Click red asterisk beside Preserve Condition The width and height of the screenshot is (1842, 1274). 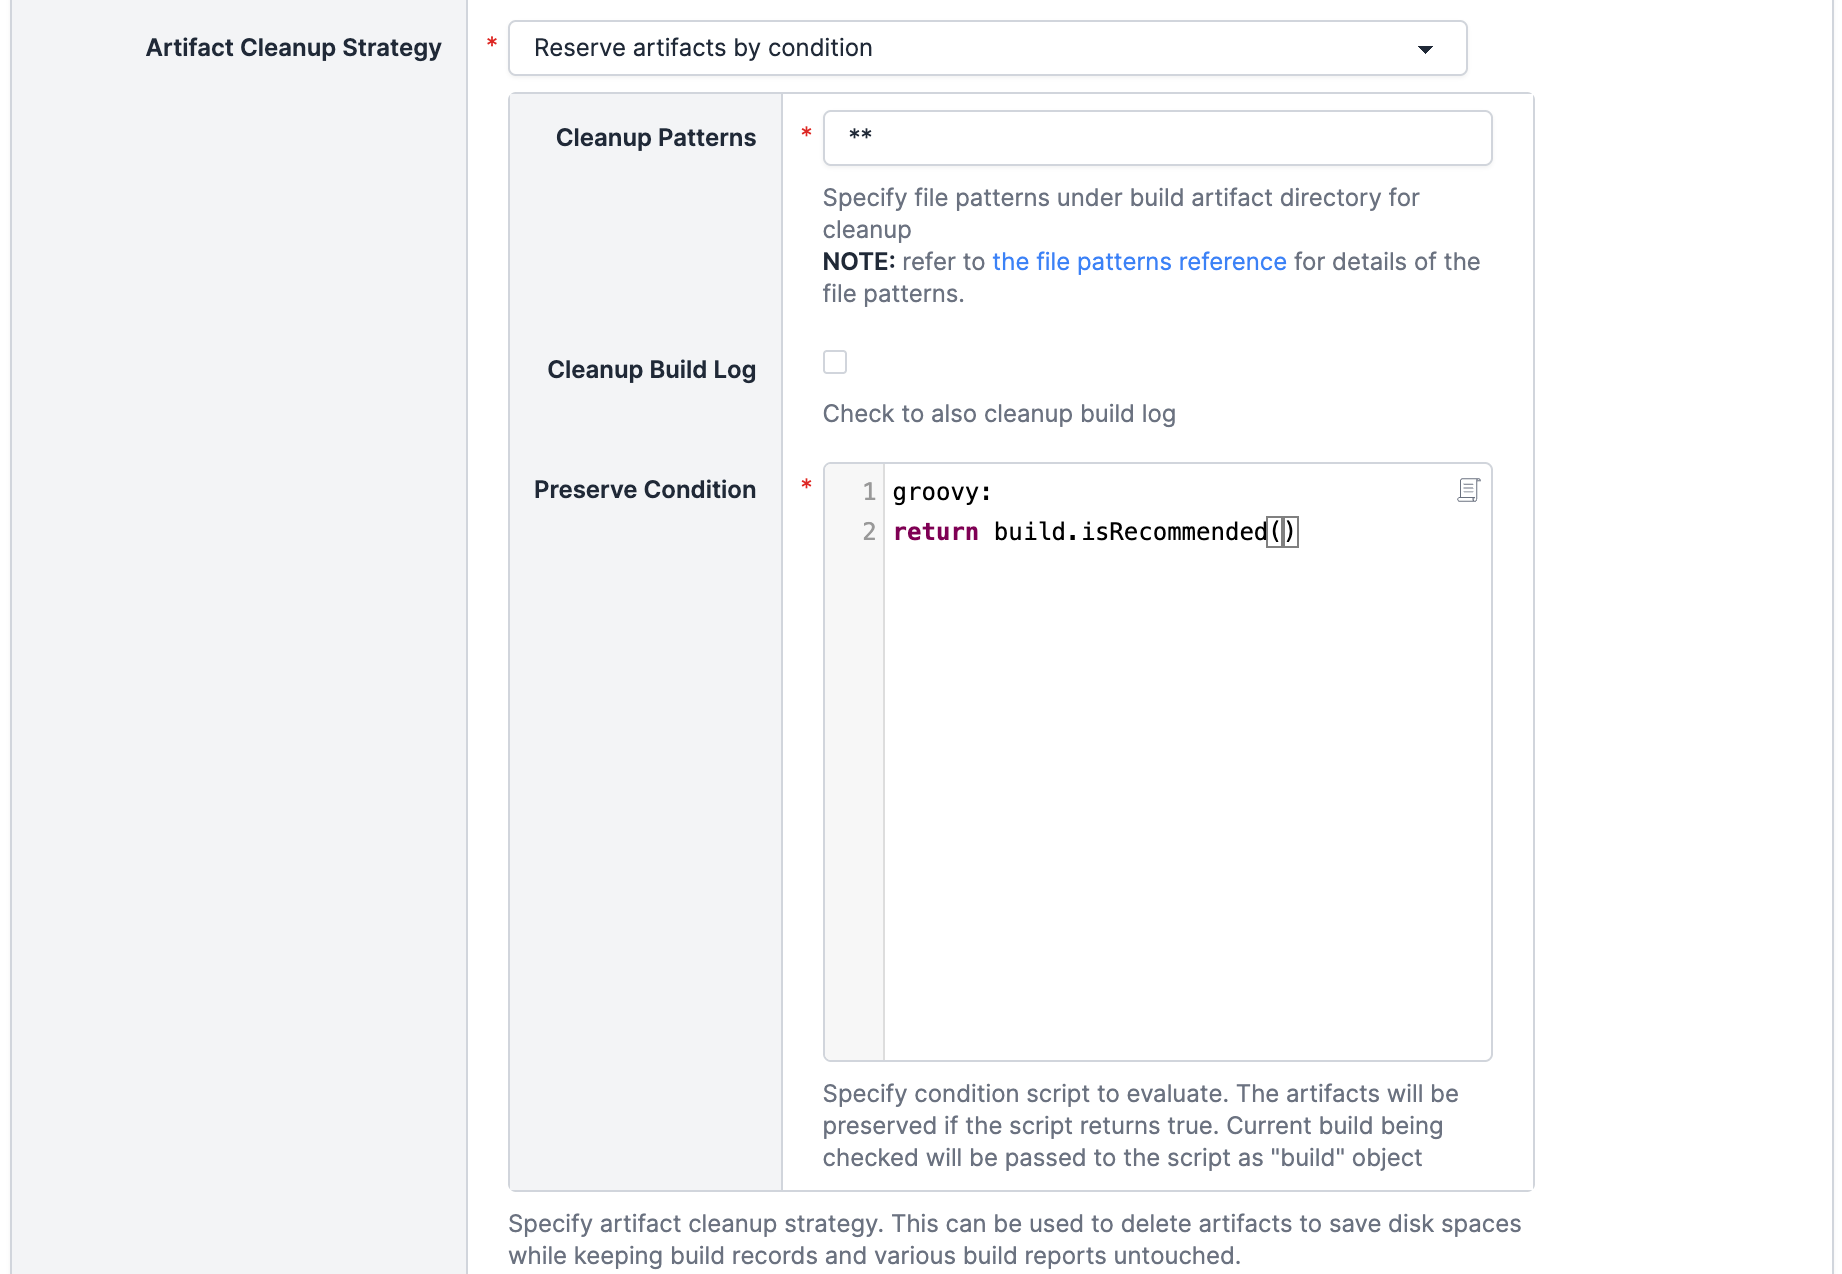pyautogui.click(x=806, y=485)
